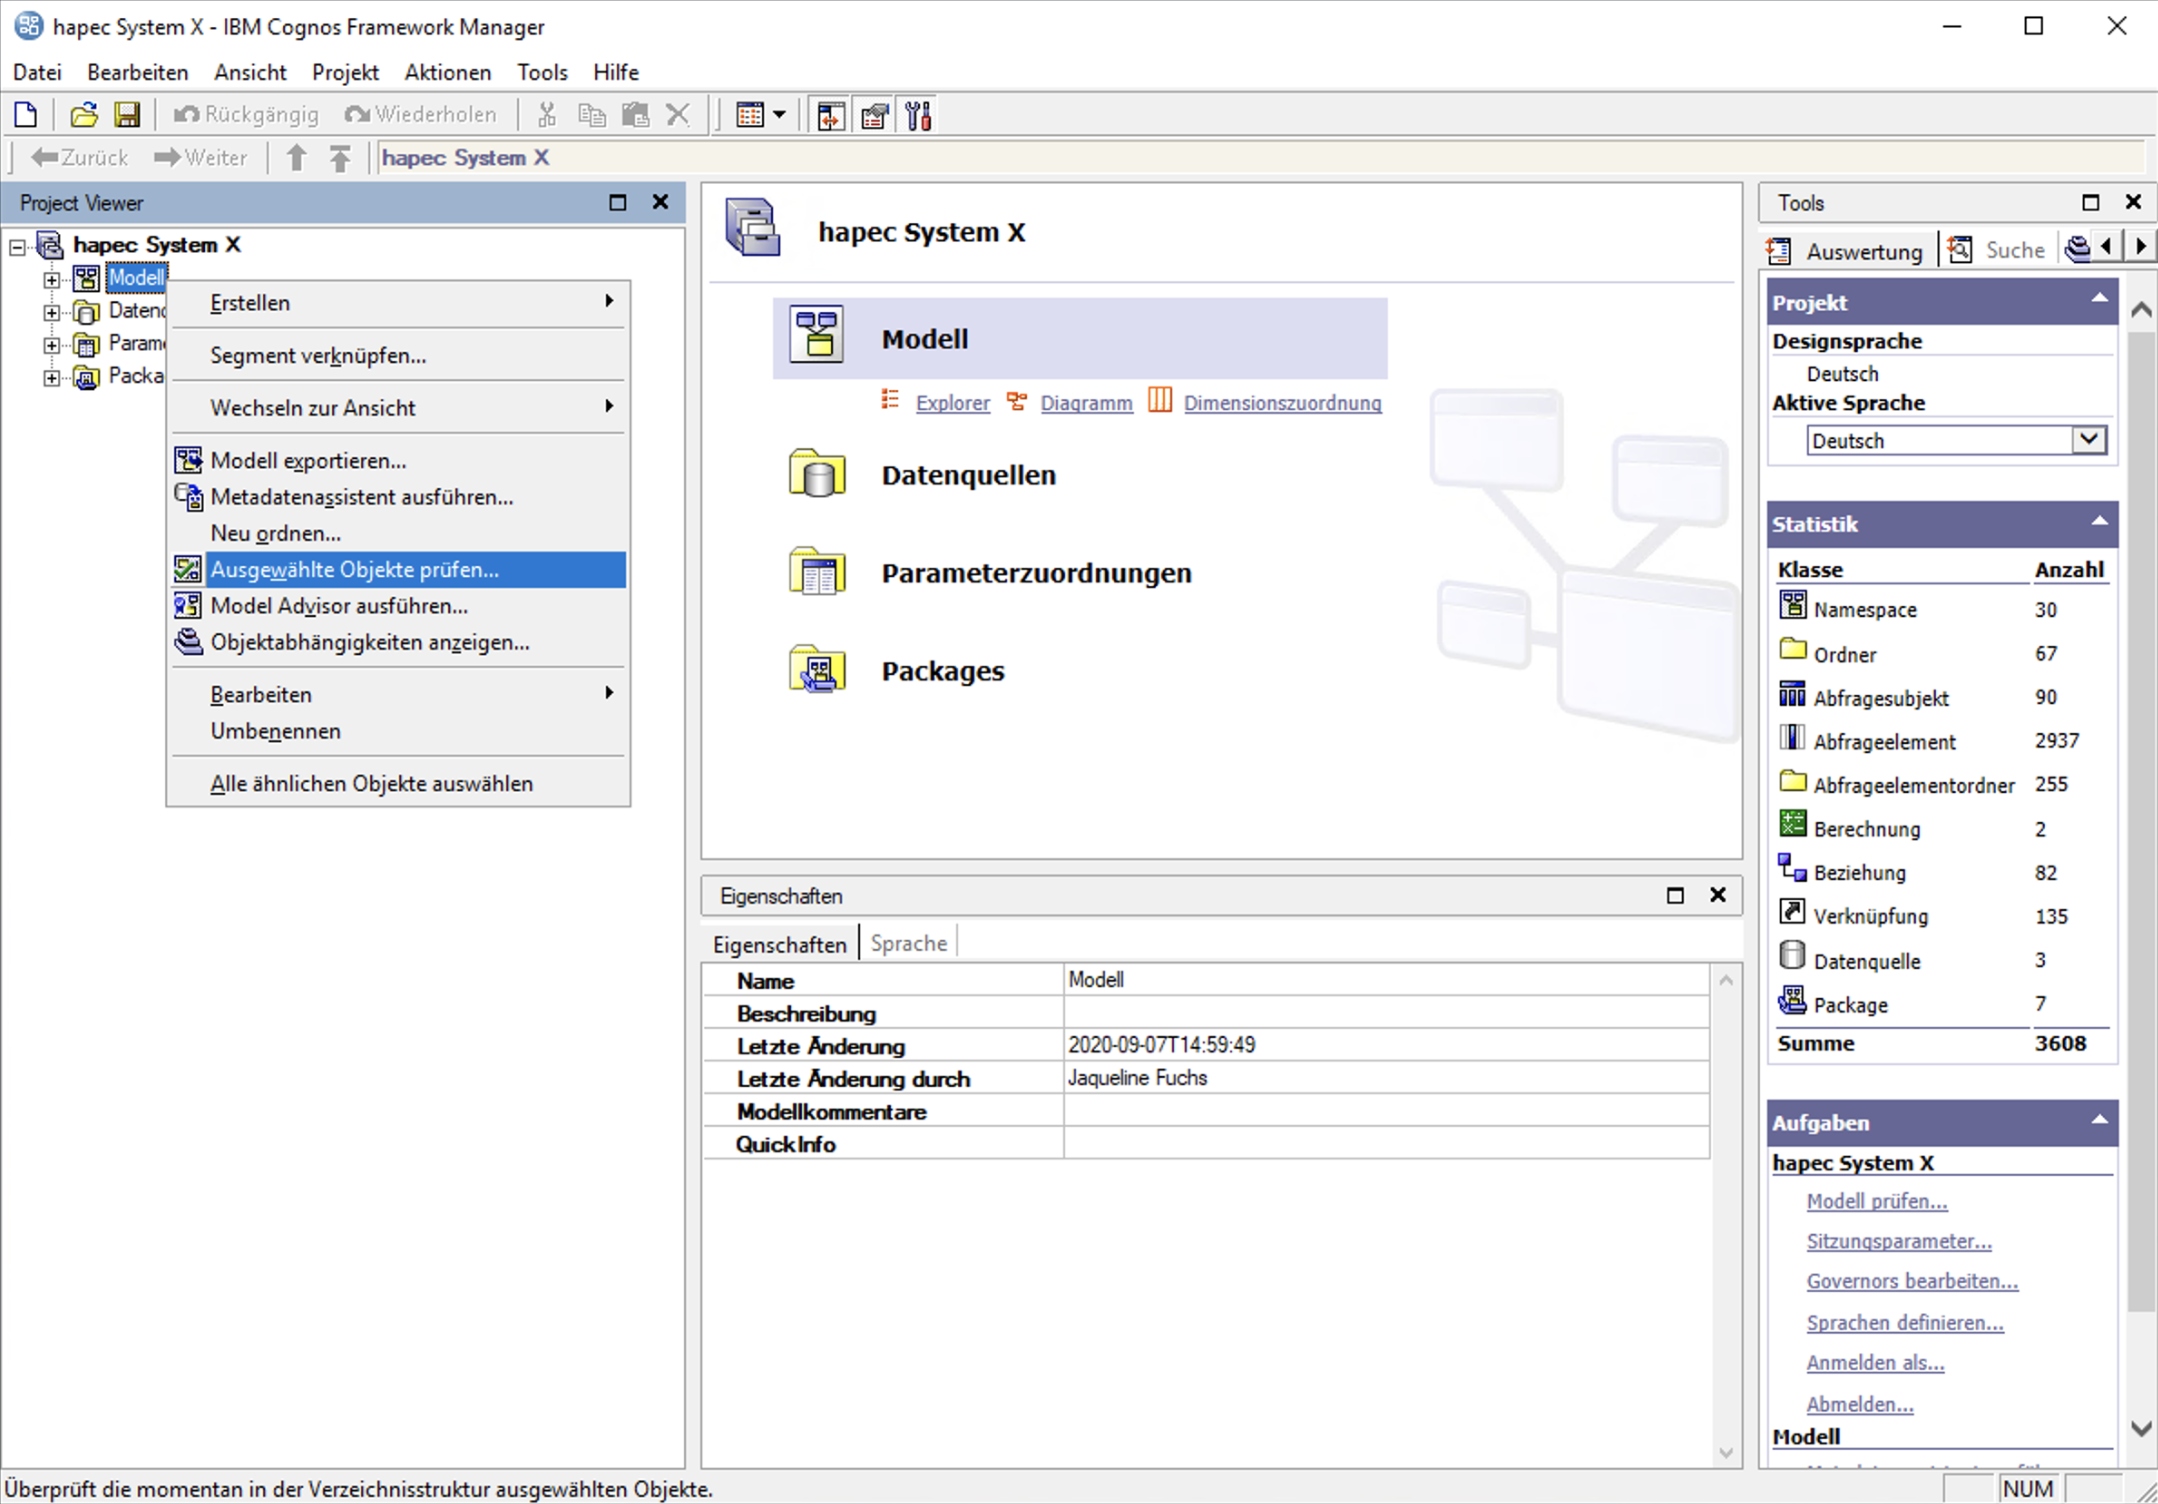Click the Beschreibung property value field
Screen dimensions: 2158x1504
pos(1385,1013)
